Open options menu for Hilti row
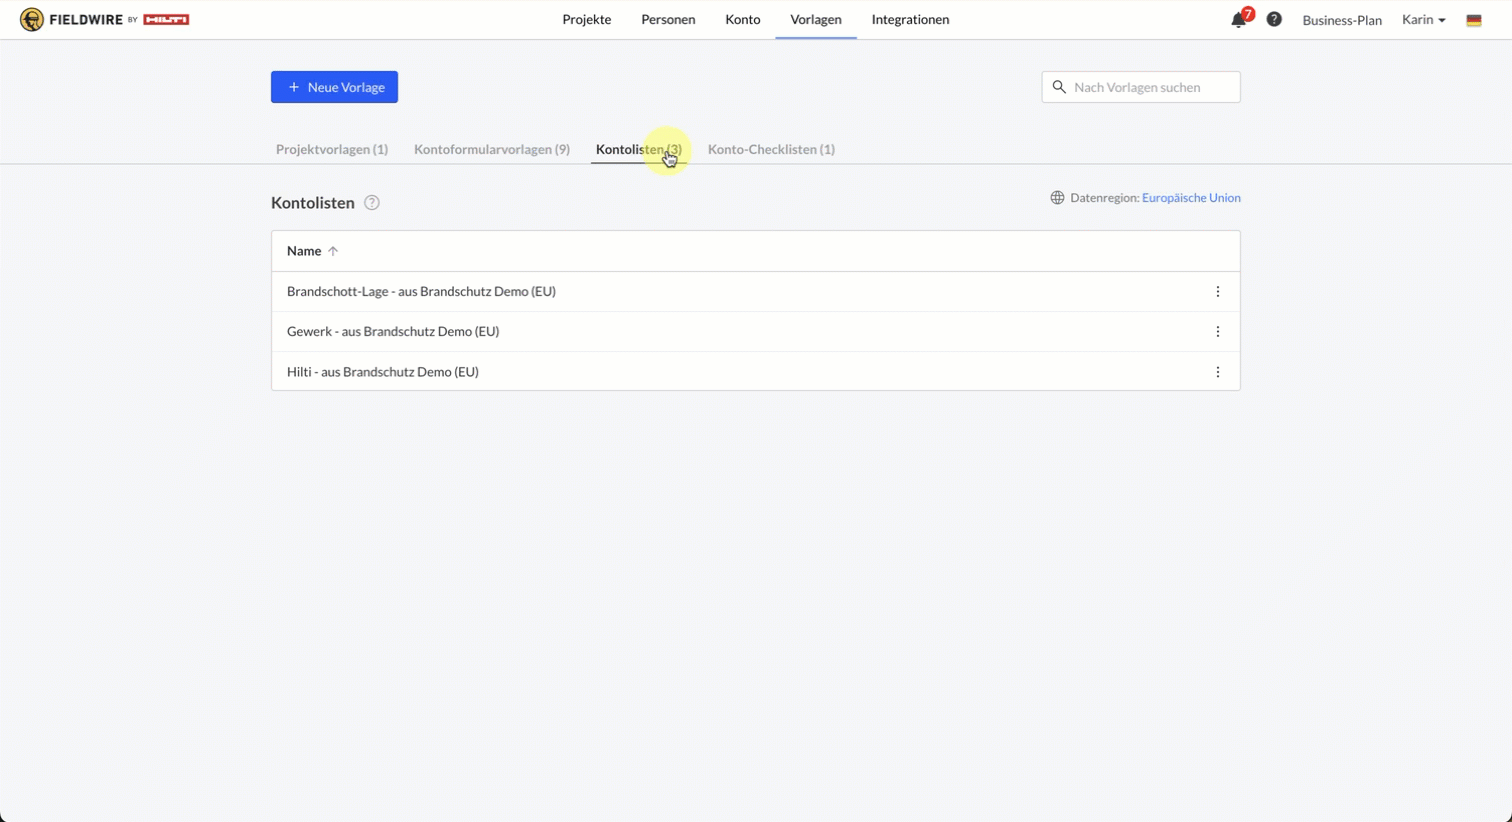 [1217, 372]
